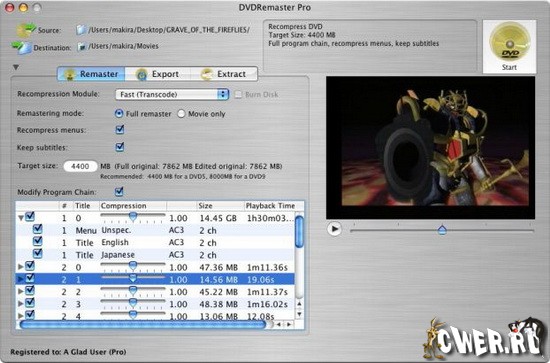550x363 pixels.
Task: Click compression slider for 47.36 MB title
Action: [133, 267]
